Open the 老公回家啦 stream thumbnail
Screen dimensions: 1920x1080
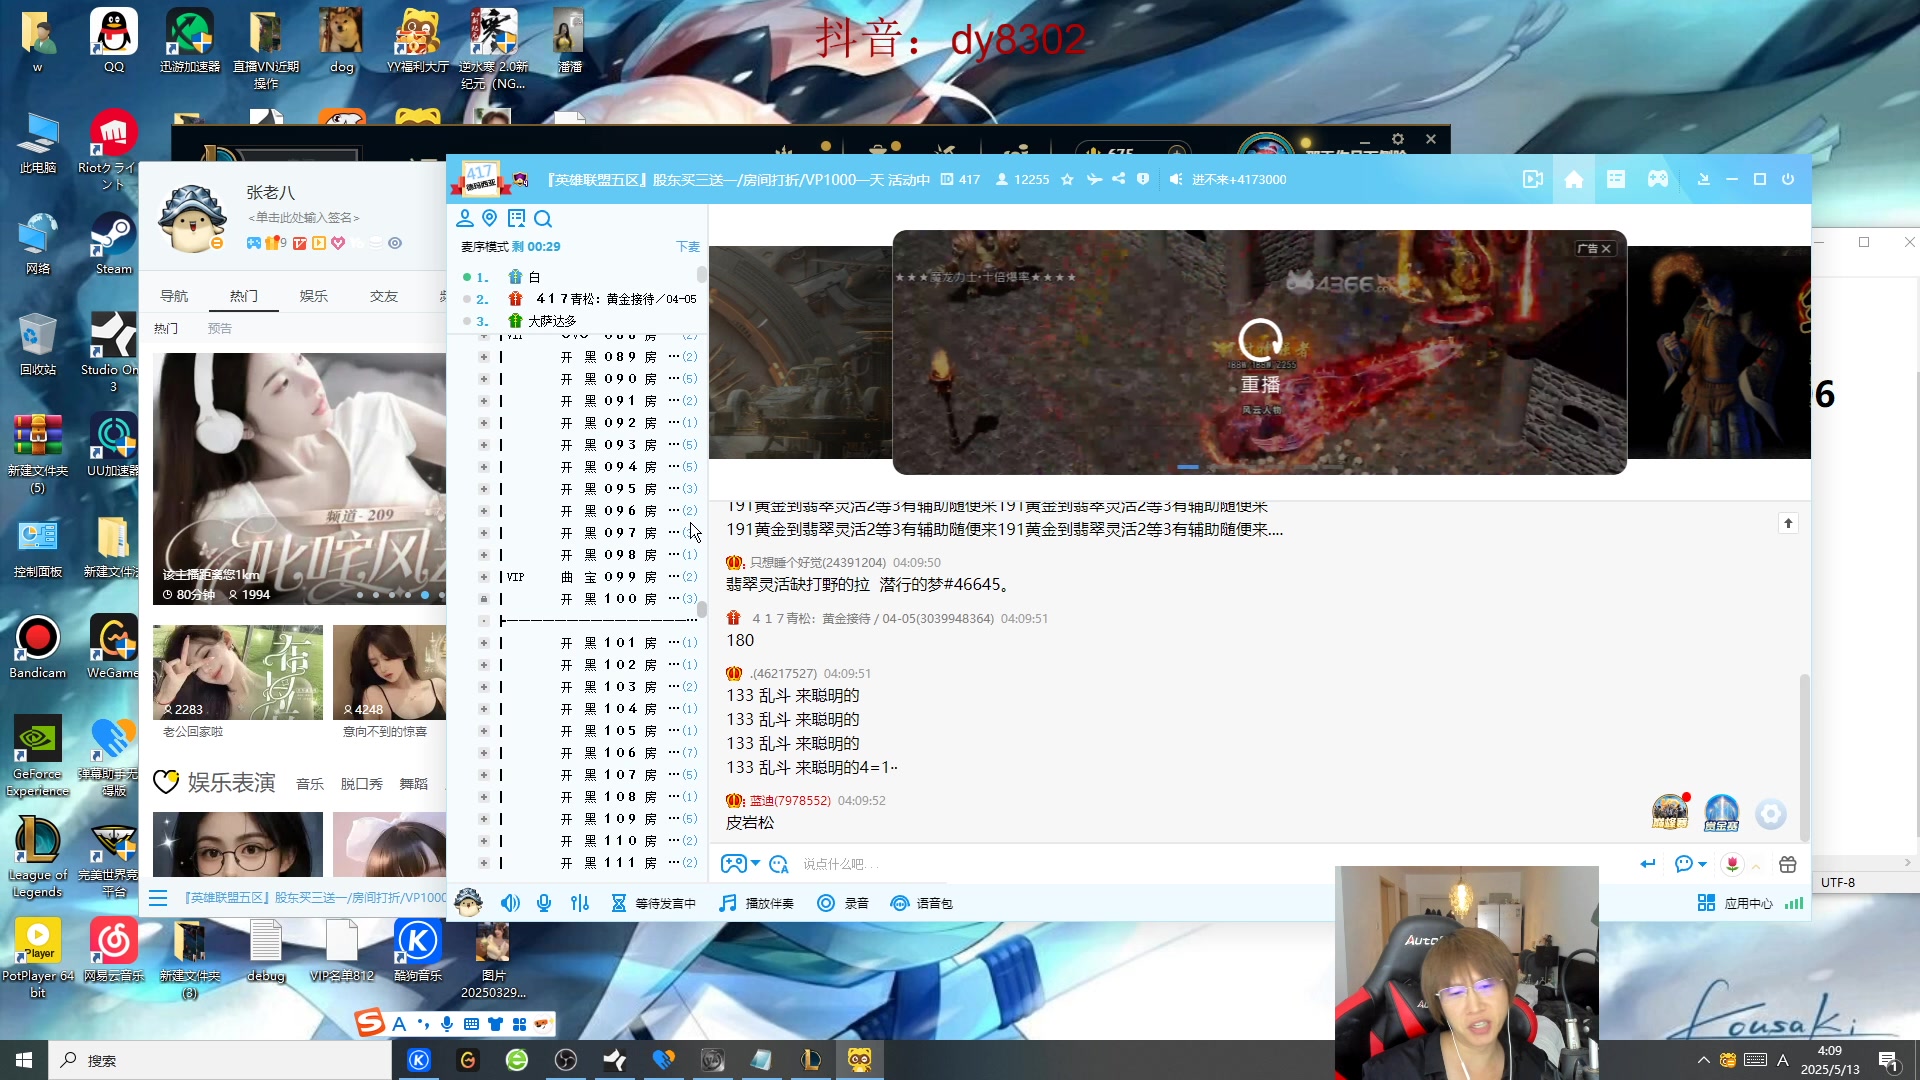click(238, 673)
